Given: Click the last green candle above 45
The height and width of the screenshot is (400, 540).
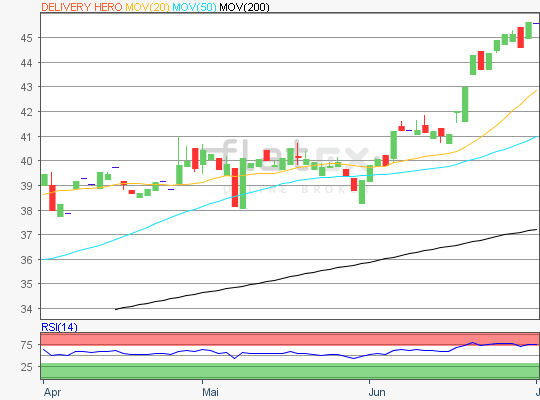Looking at the screenshot, I should [528, 30].
